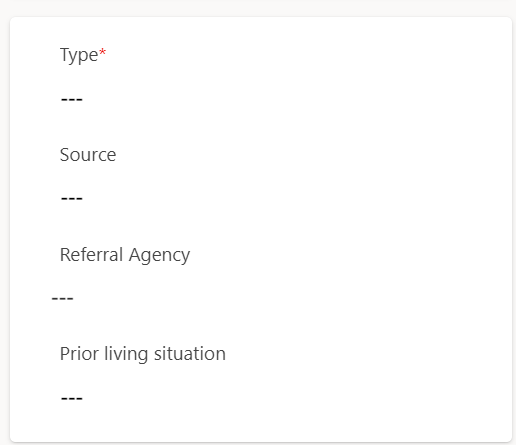Open the Type field showing dashes
516x445 pixels.
72,99
